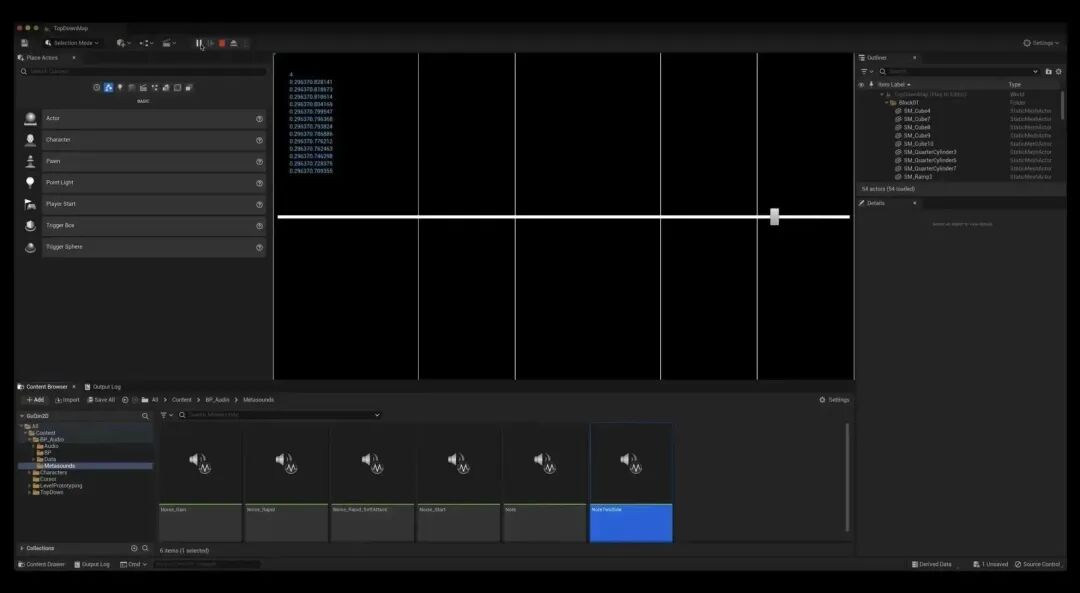Select the Basic category in Place Actors
The image size is (1080, 593).
click(108, 87)
